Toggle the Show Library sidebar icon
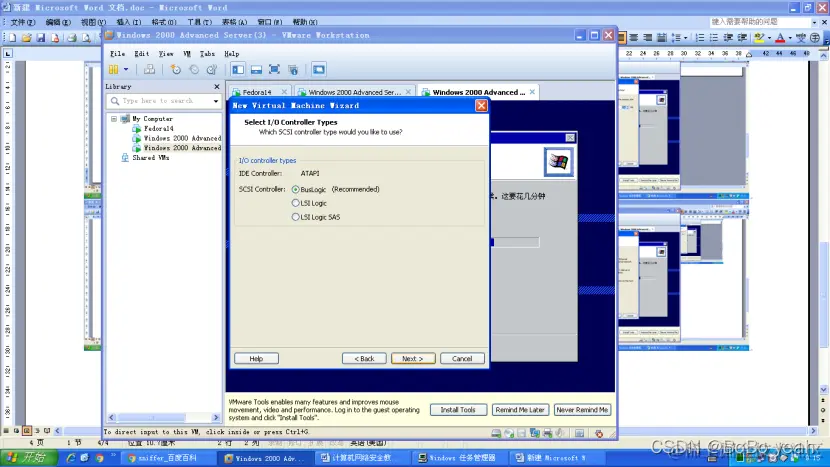The width and height of the screenshot is (830, 467). point(238,69)
